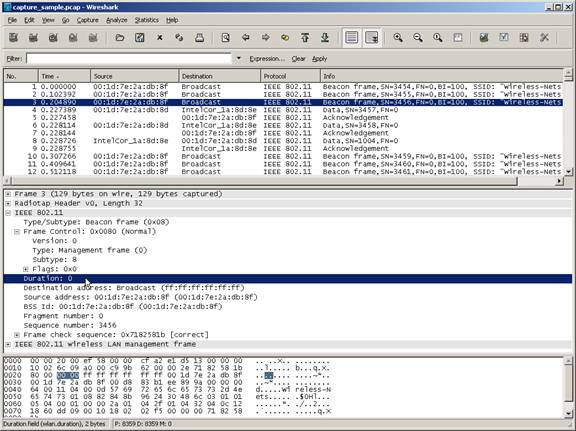This screenshot has width=576, height=431.
Task: Expand the Frame check sequence node
Action: click(x=17, y=335)
